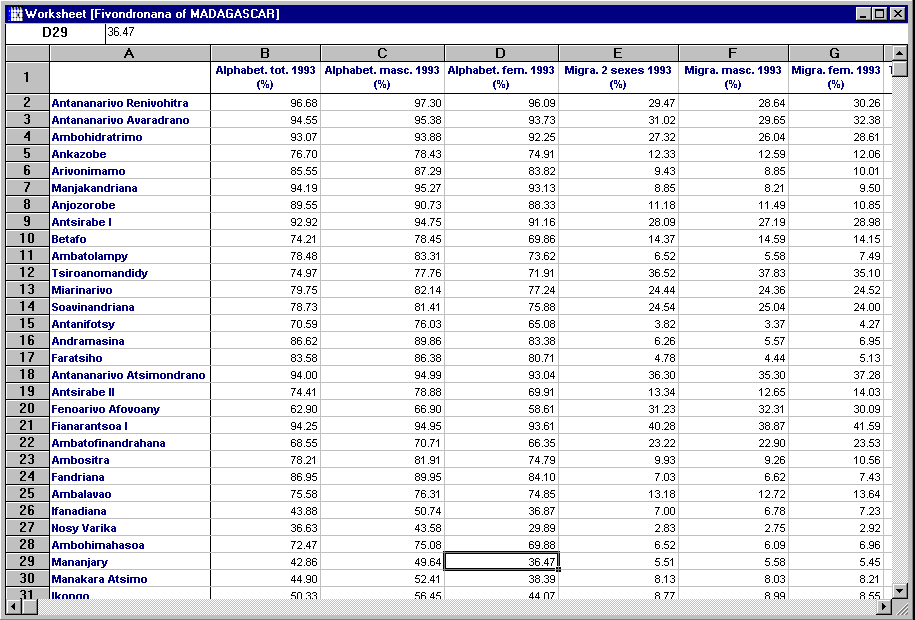Viewport: 915px width, 620px height.
Task: Select column B header
Action: 265,53
